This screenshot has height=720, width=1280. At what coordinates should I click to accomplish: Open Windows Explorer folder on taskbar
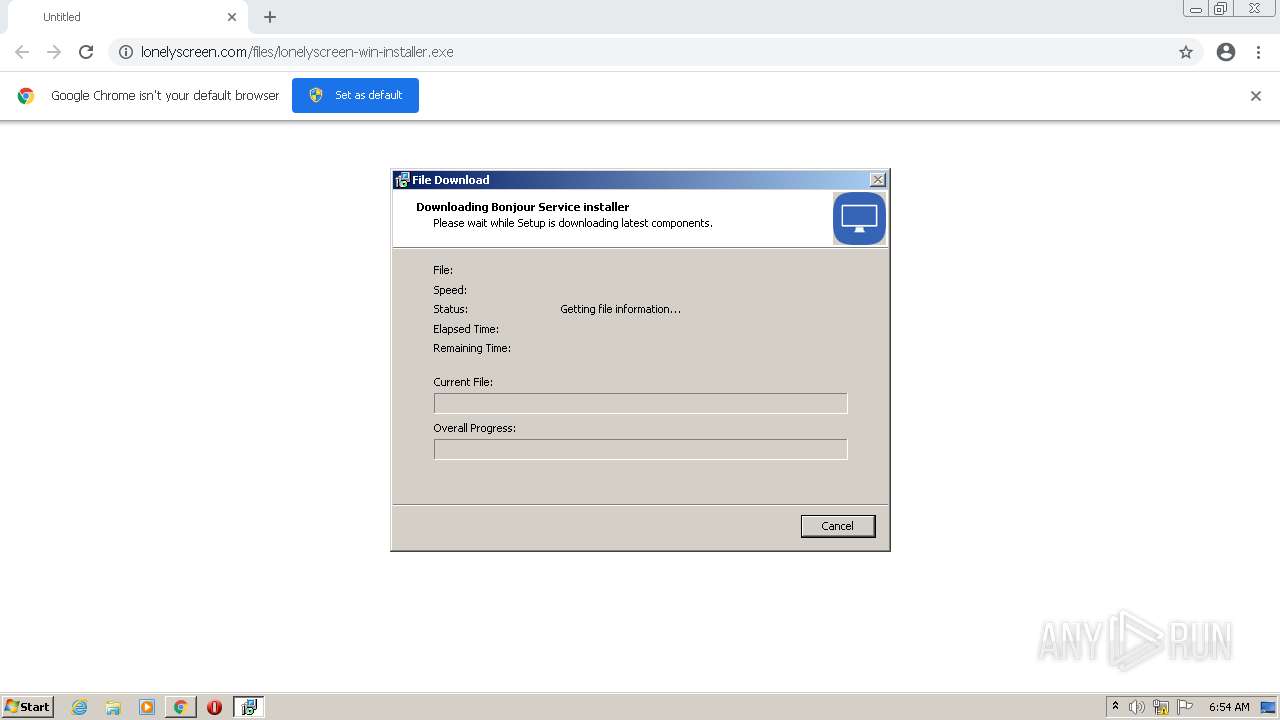coord(113,707)
